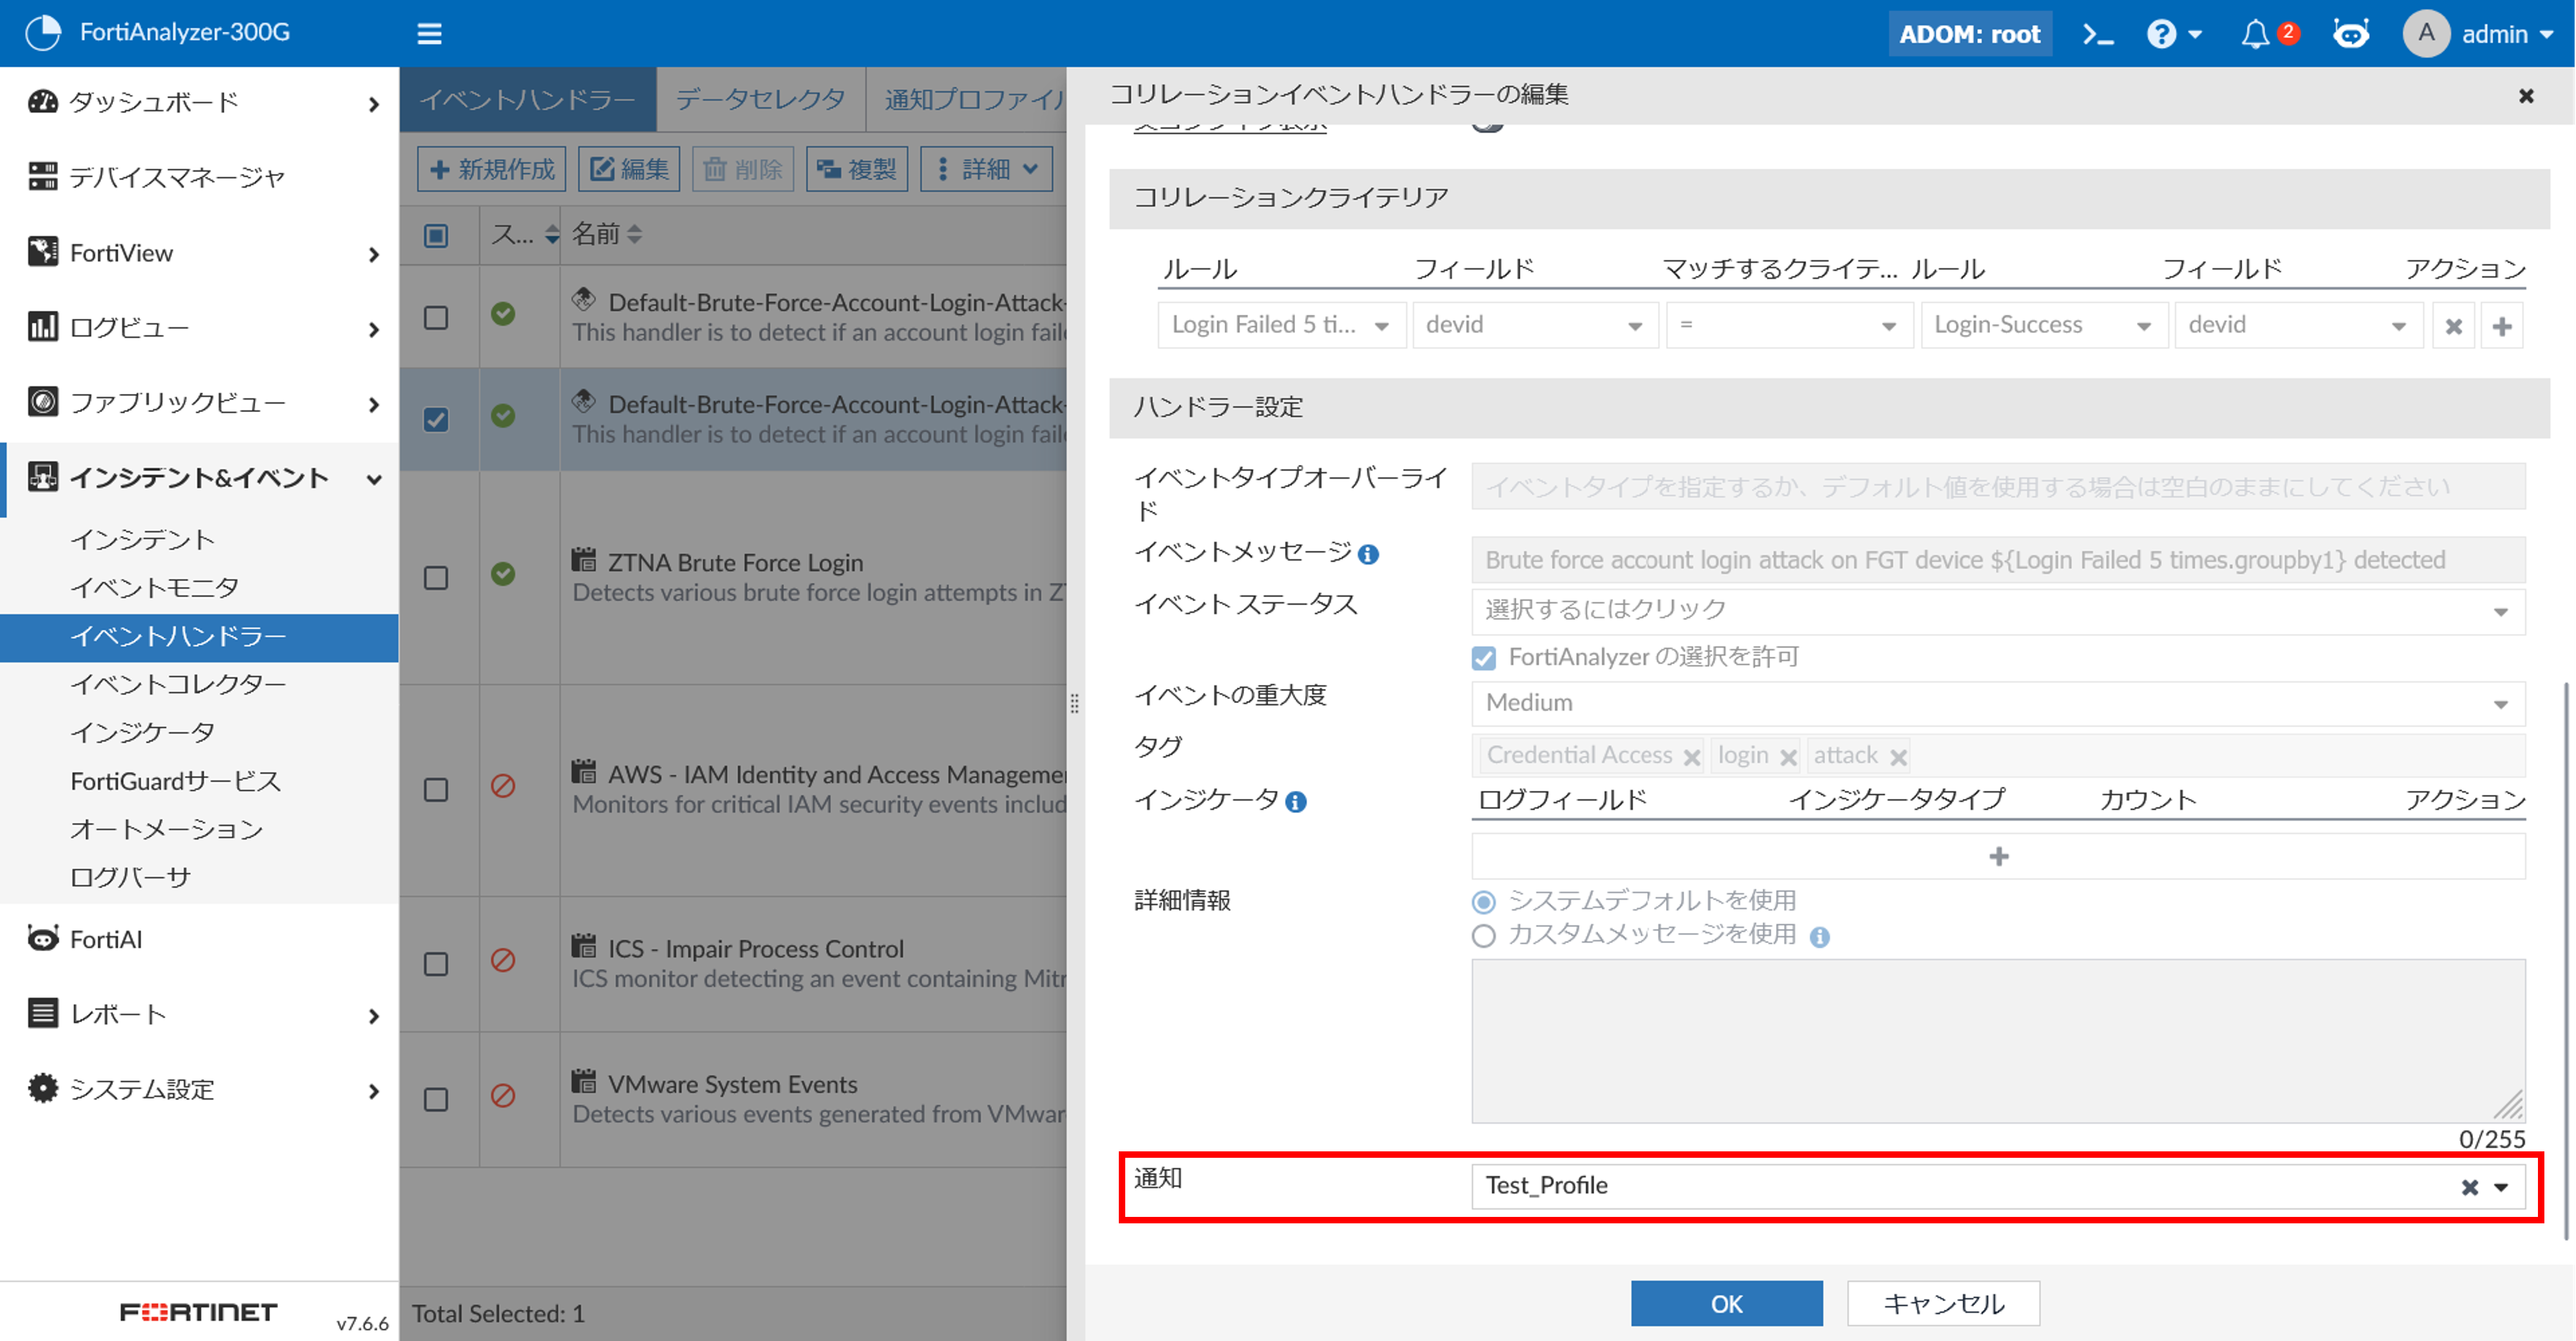Click the detail message text area

point(1997,1040)
